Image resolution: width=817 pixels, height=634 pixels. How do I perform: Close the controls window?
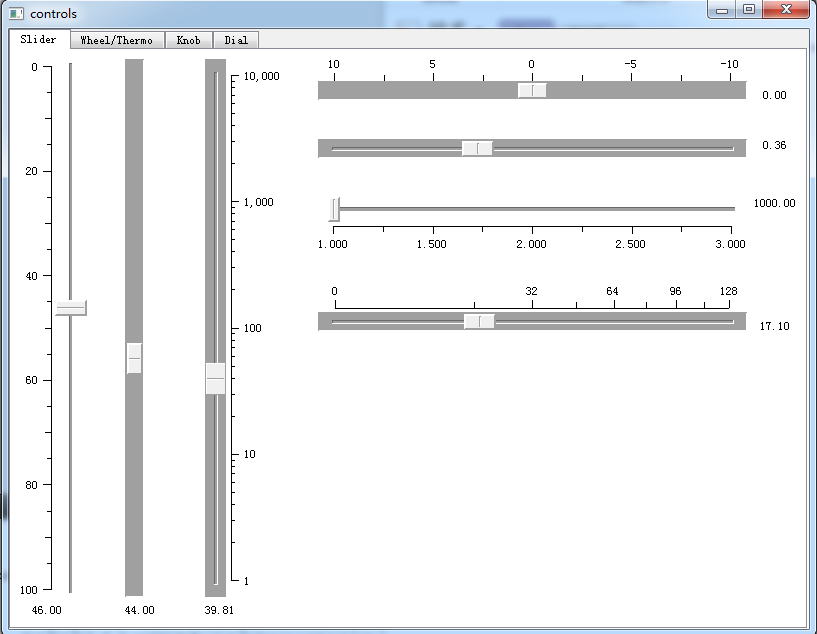[786, 10]
